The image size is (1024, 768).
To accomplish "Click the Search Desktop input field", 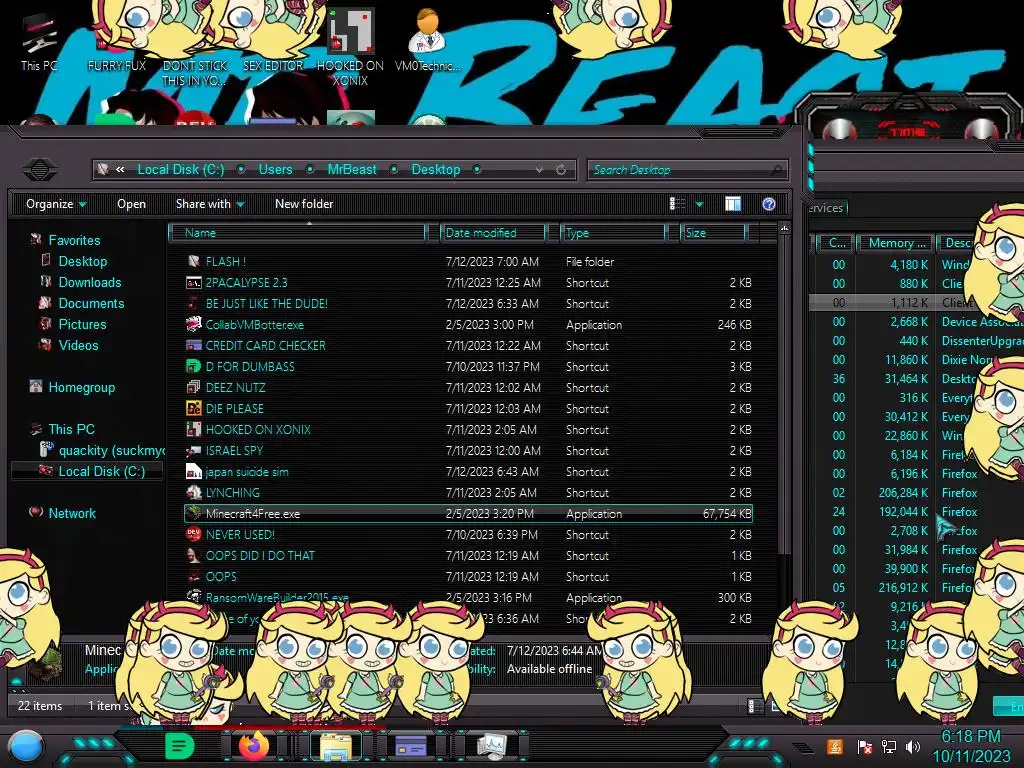I will (x=688, y=170).
